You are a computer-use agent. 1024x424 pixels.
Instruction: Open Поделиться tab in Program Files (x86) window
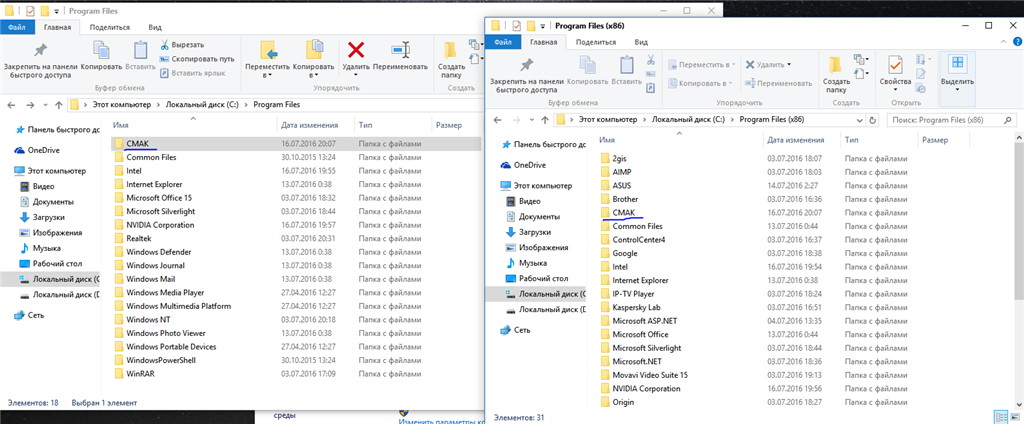[595, 42]
